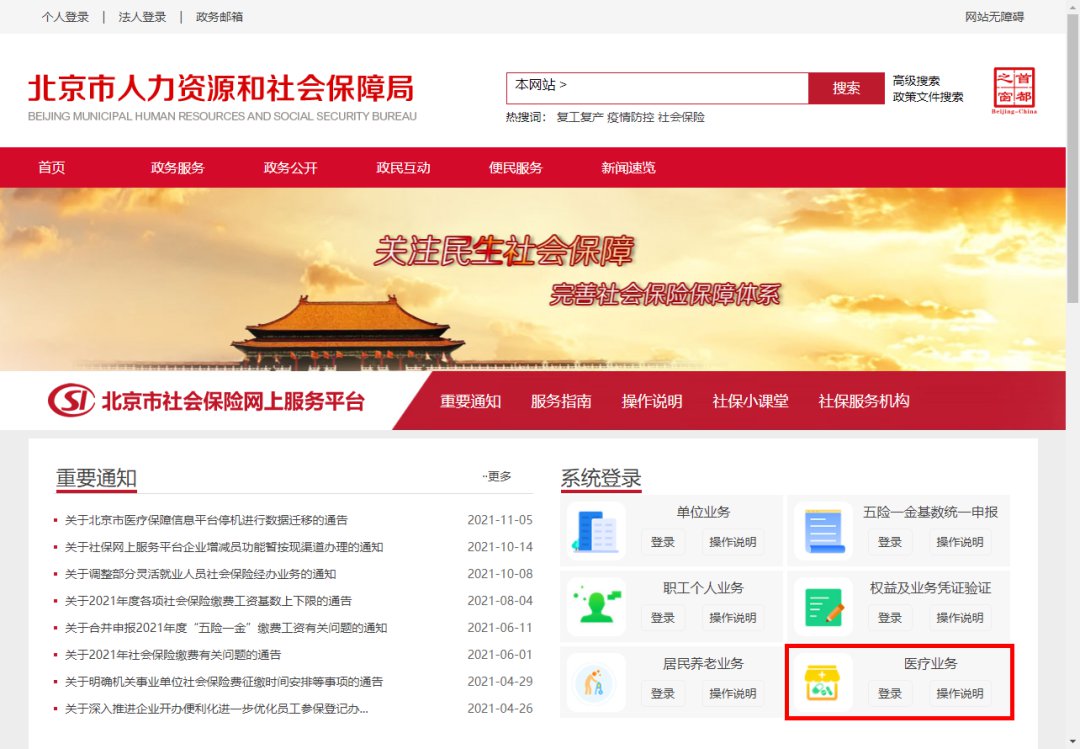Open notice about 推进企业开办便利化

tap(216, 708)
